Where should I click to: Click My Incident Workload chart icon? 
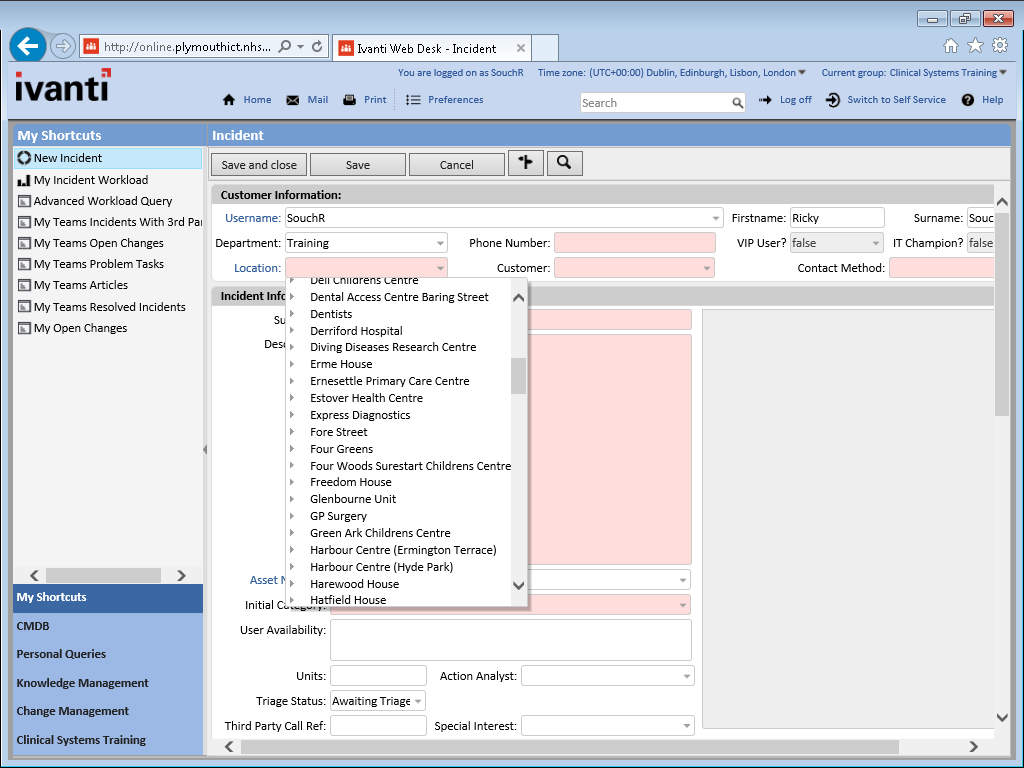click(x=24, y=180)
